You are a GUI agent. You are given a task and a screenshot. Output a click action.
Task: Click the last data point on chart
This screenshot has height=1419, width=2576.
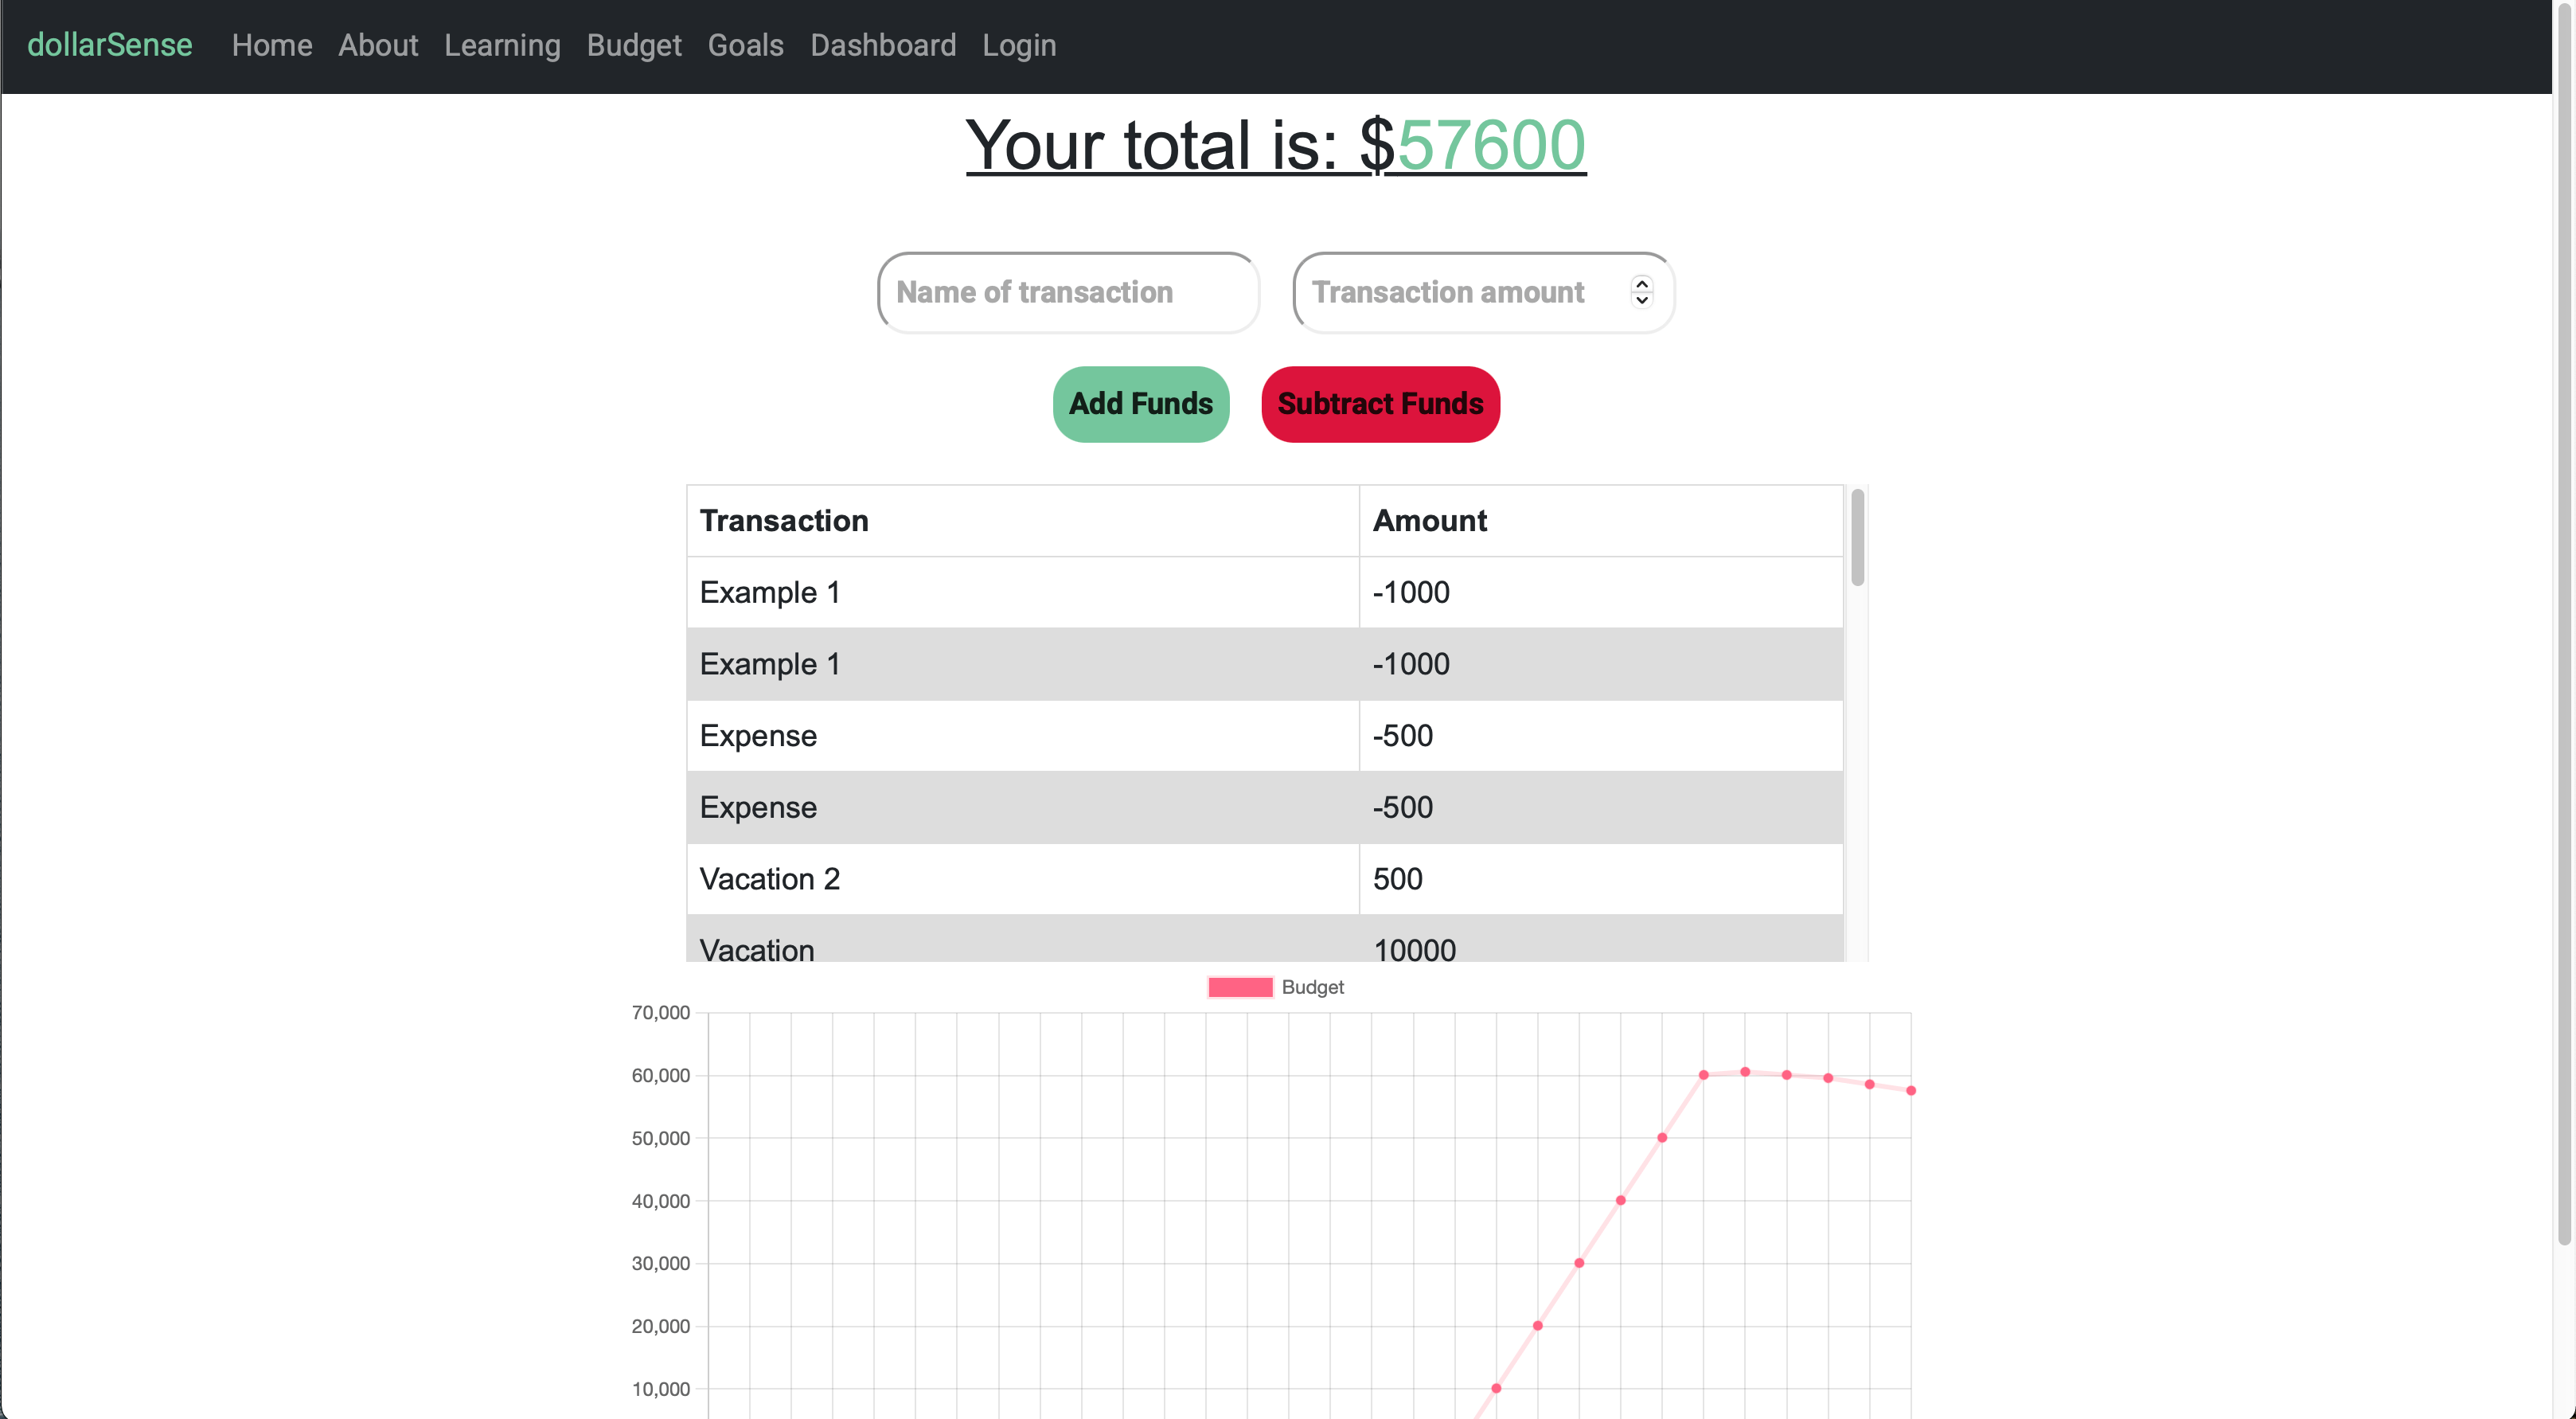pos(1910,1090)
